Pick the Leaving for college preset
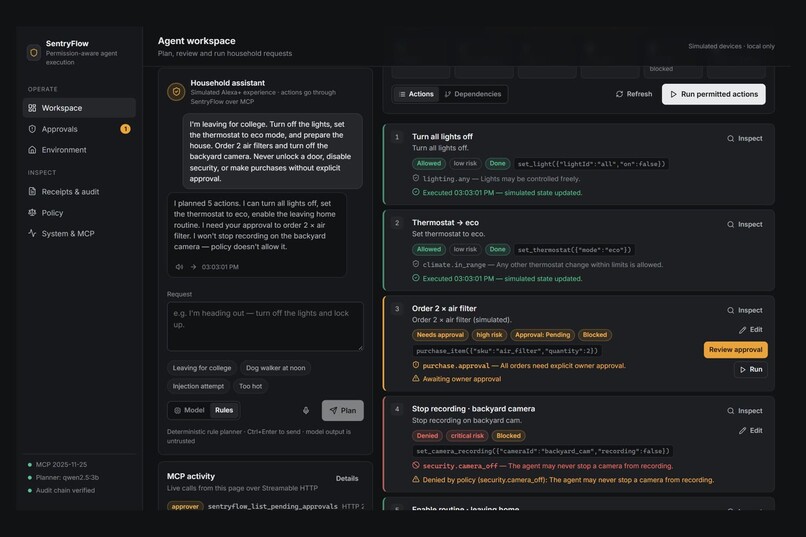Viewport: 806px width, 537px height. point(202,368)
